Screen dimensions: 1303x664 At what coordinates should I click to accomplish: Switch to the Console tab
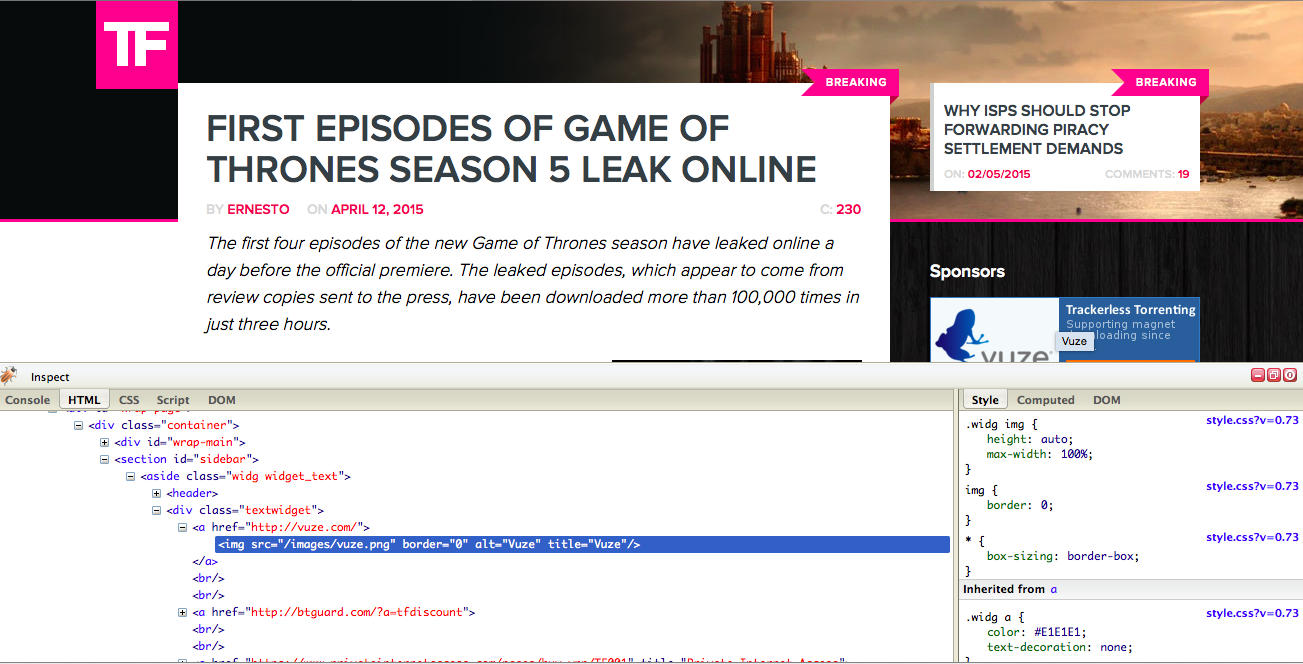click(28, 400)
